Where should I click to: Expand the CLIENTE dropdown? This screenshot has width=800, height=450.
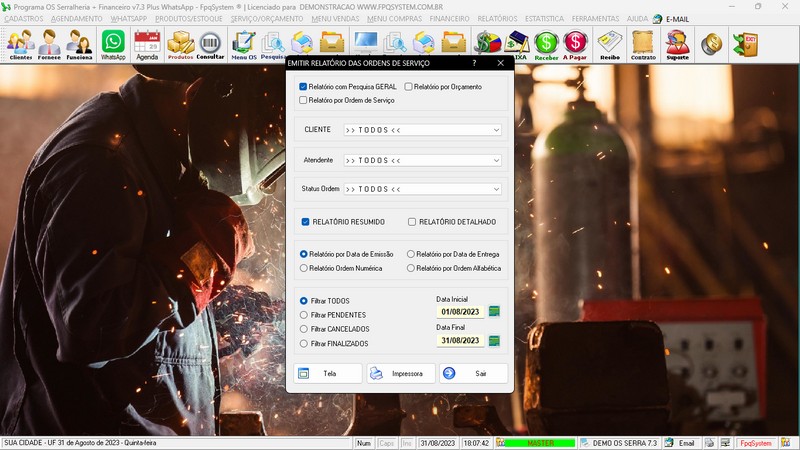pos(496,130)
